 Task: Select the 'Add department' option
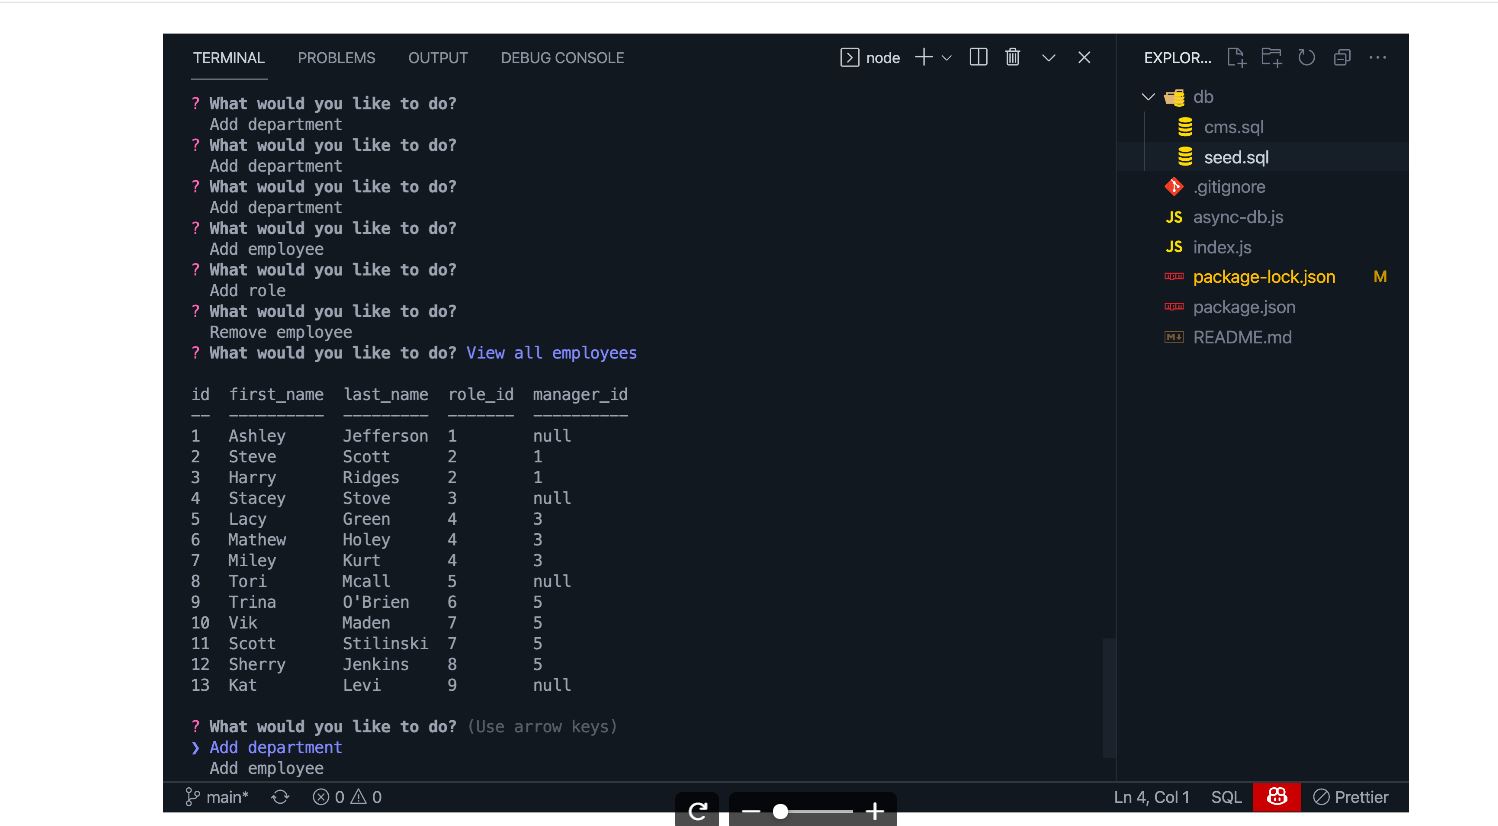tap(276, 747)
